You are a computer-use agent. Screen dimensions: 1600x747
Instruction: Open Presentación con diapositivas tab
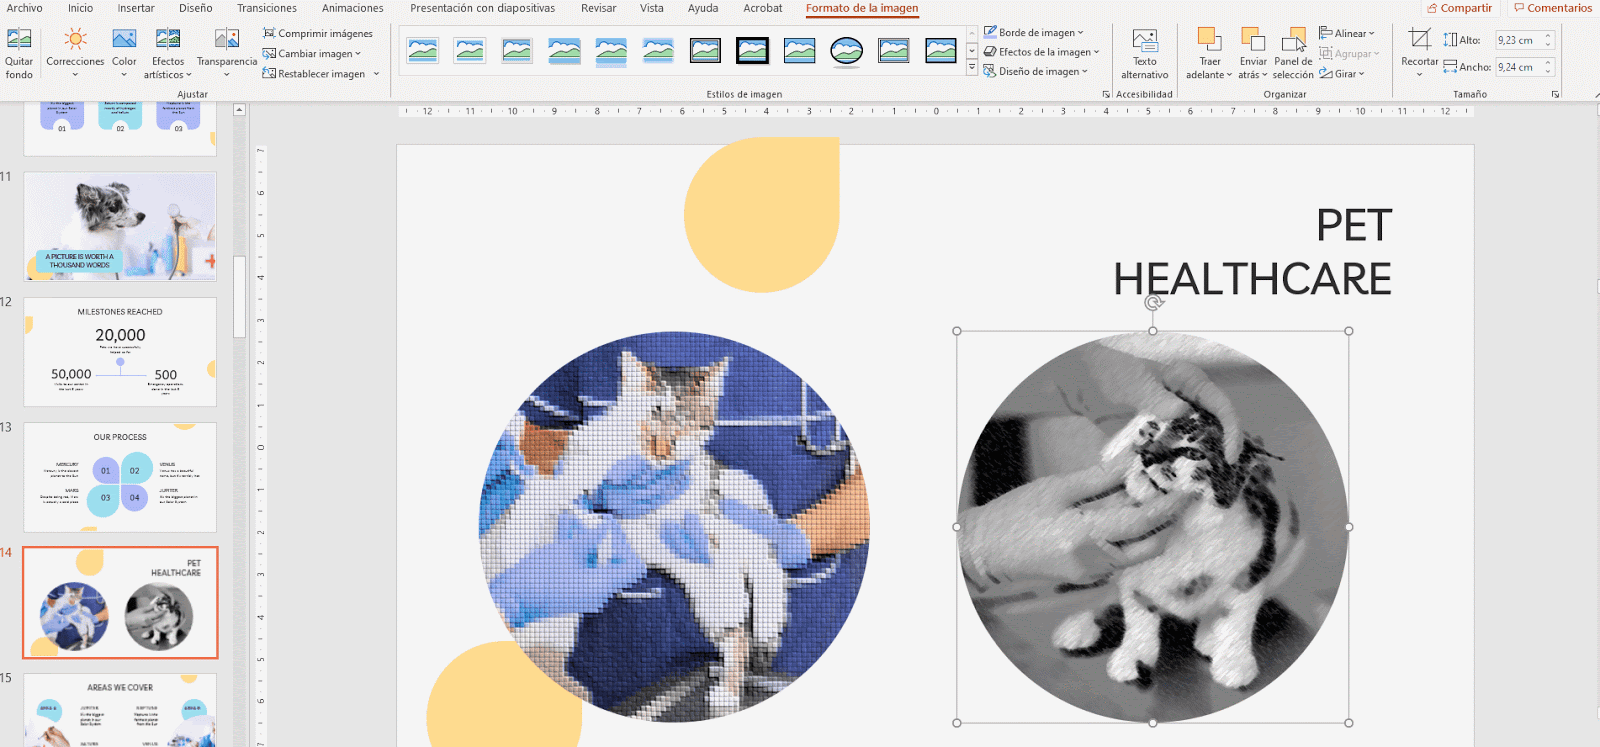point(483,8)
